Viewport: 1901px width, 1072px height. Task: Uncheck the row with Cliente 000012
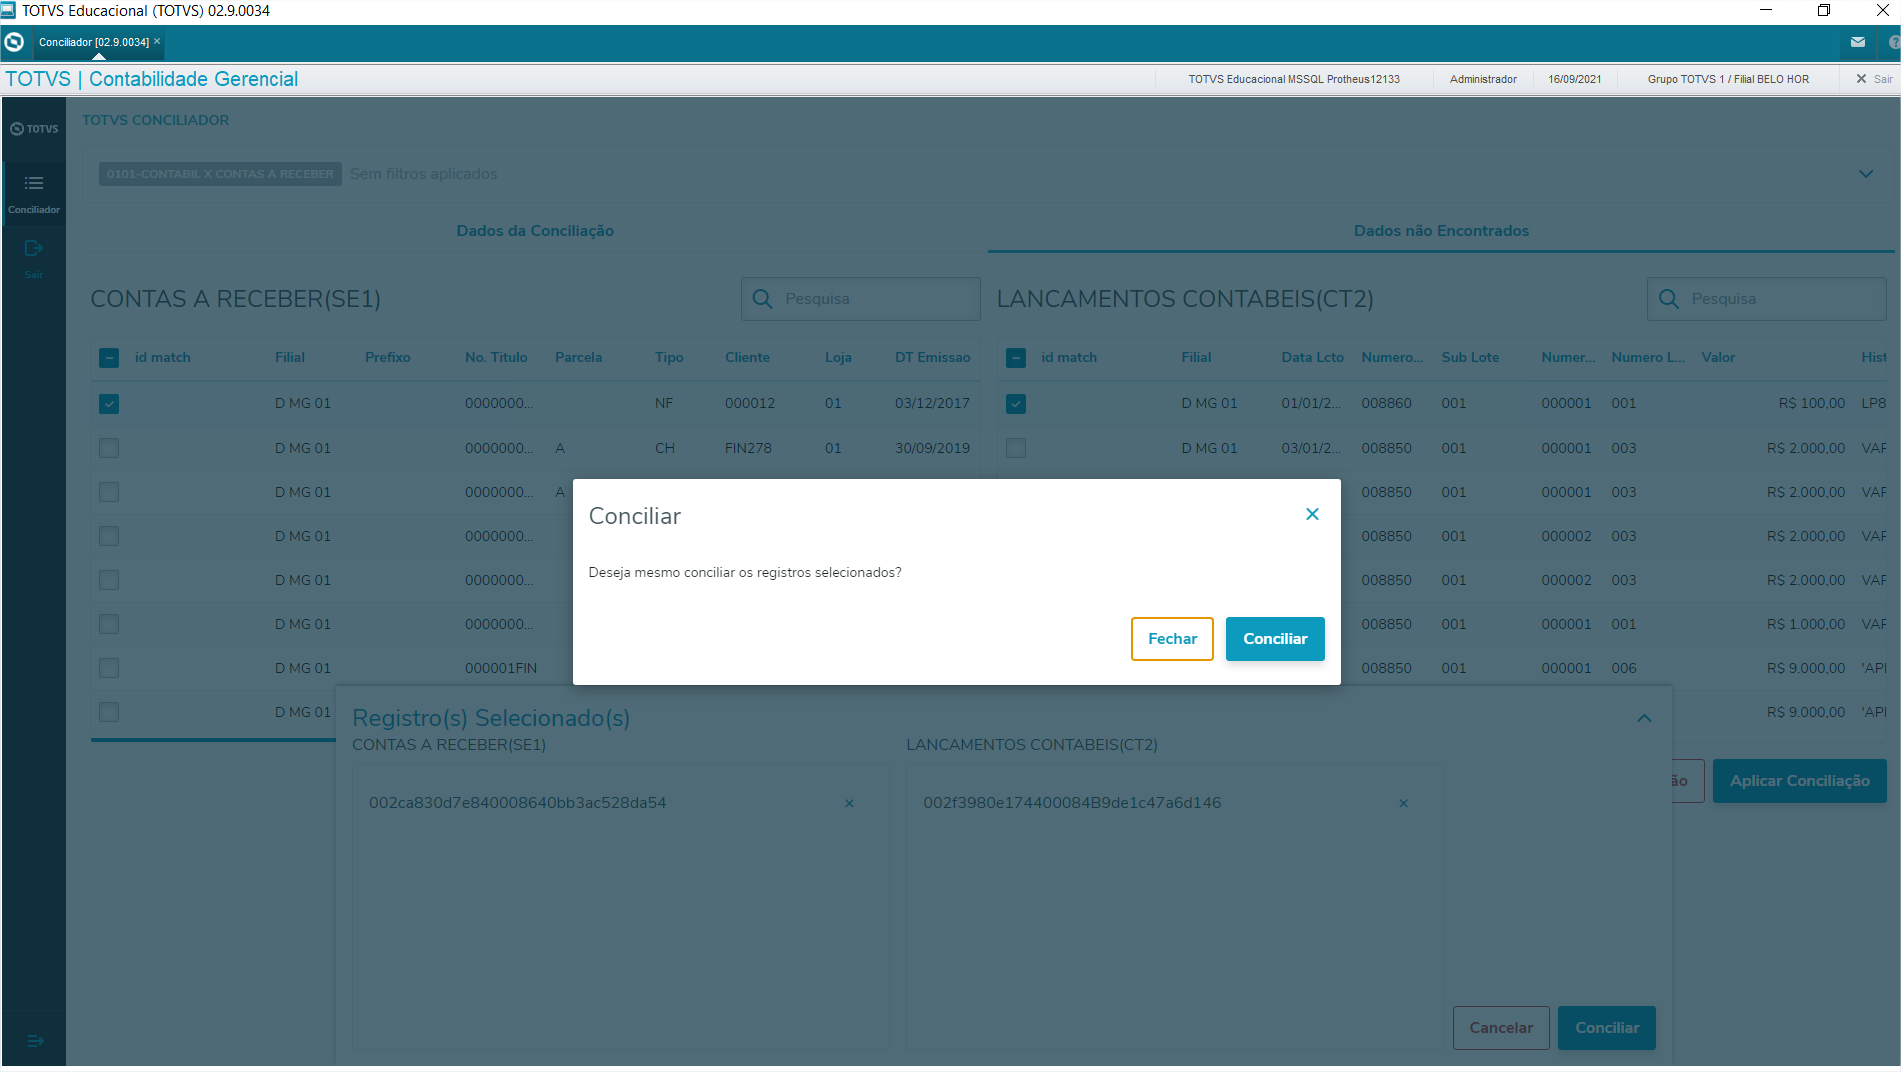click(x=109, y=404)
